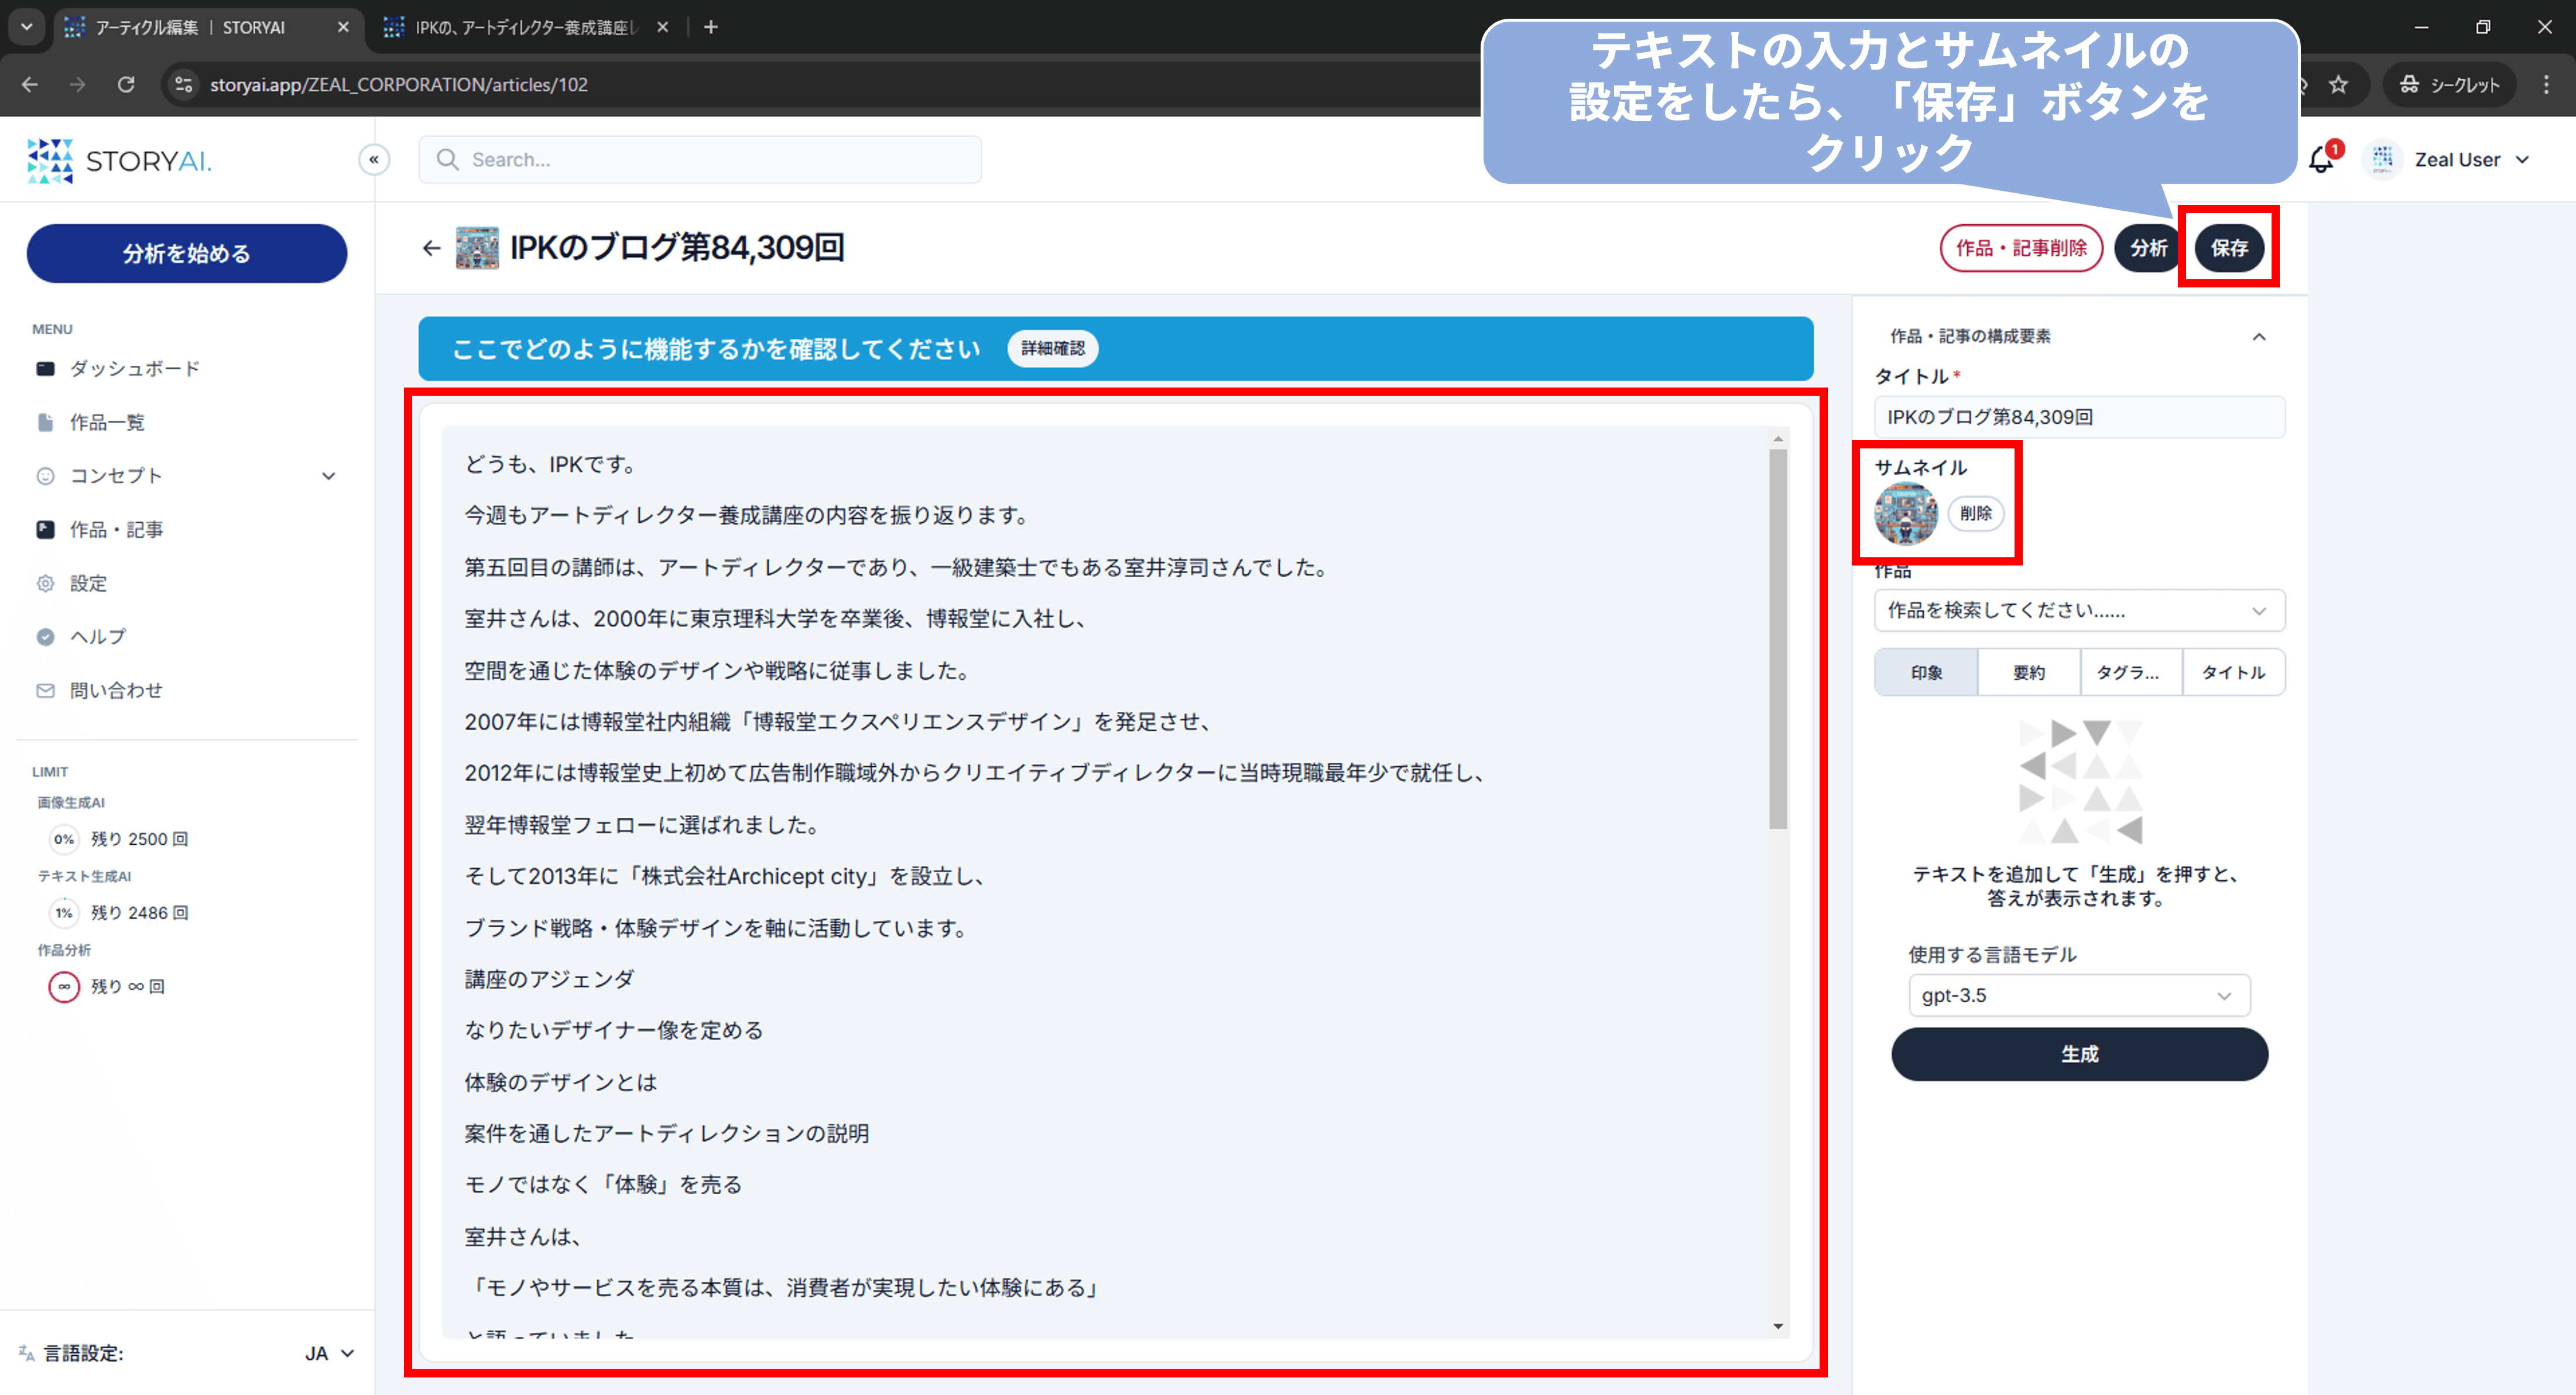Open ヘルプ in the sidebar
Image resolution: width=2576 pixels, height=1395 pixels.
point(98,637)
